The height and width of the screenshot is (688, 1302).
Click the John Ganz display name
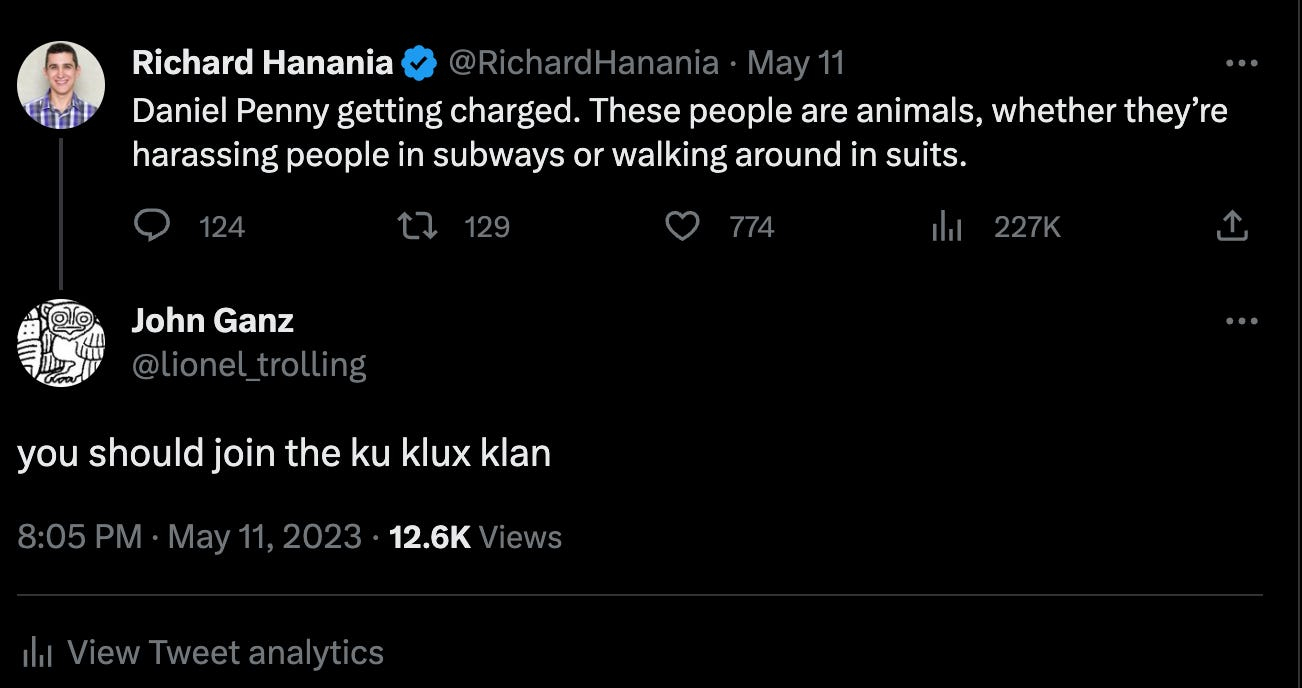point(213,321)
